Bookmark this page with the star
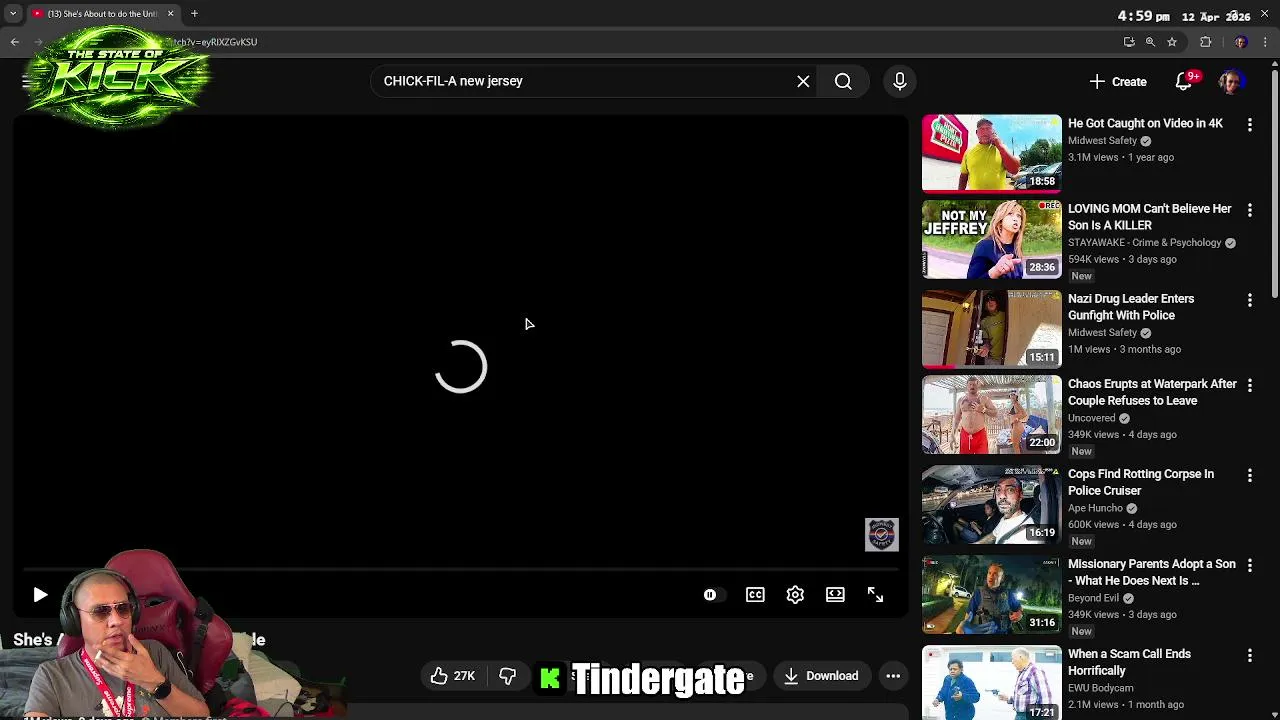1280x720 pixels. point(1172,42)
